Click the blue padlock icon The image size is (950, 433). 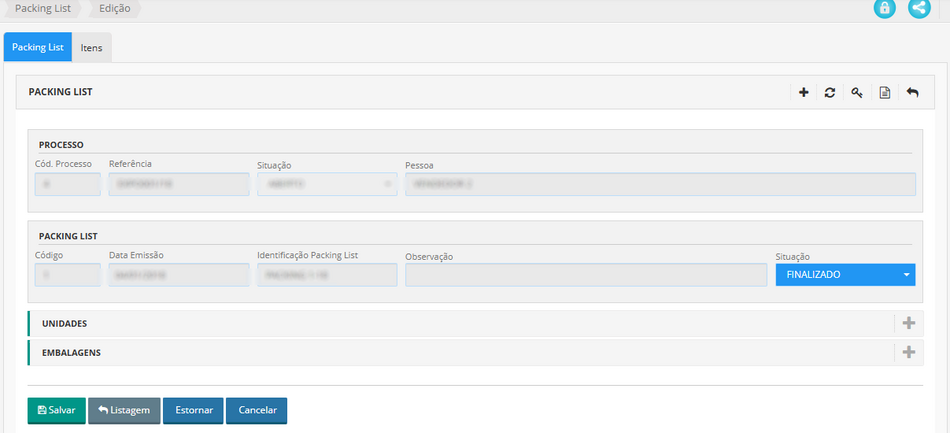(x=884, y=8)
